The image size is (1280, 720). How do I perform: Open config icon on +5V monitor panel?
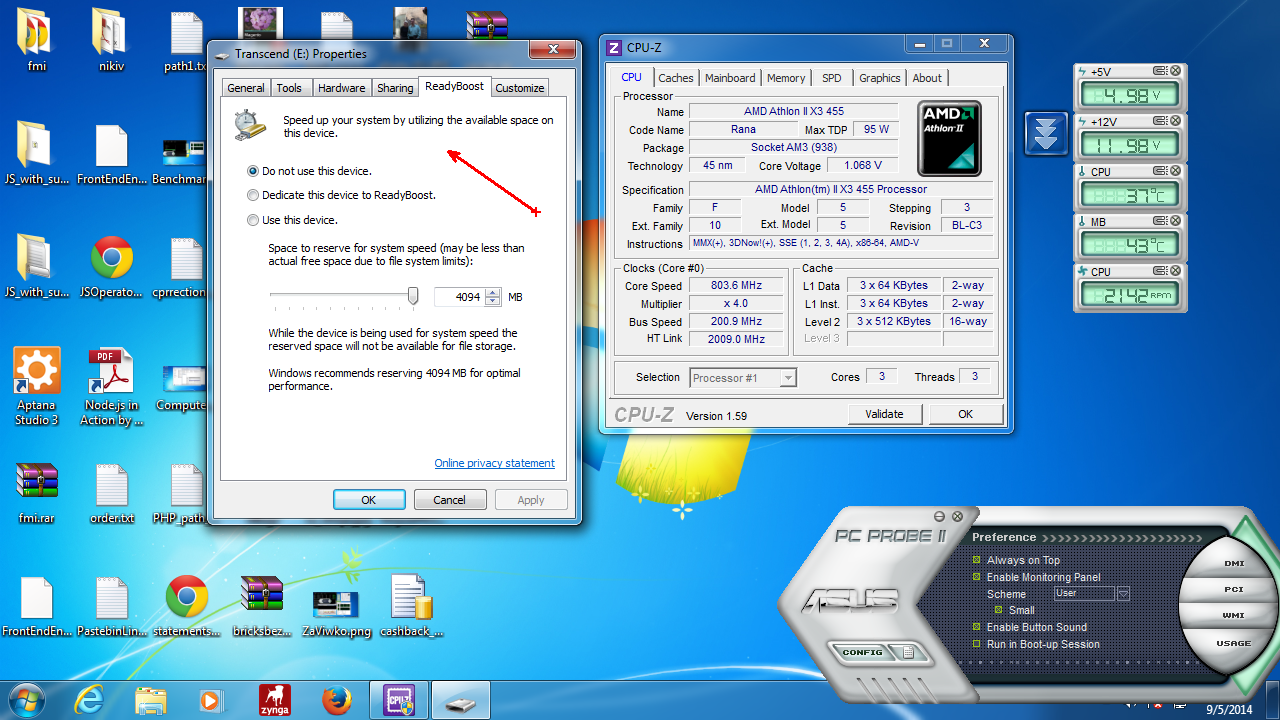pyautogui.click(x=1160, y=71)
